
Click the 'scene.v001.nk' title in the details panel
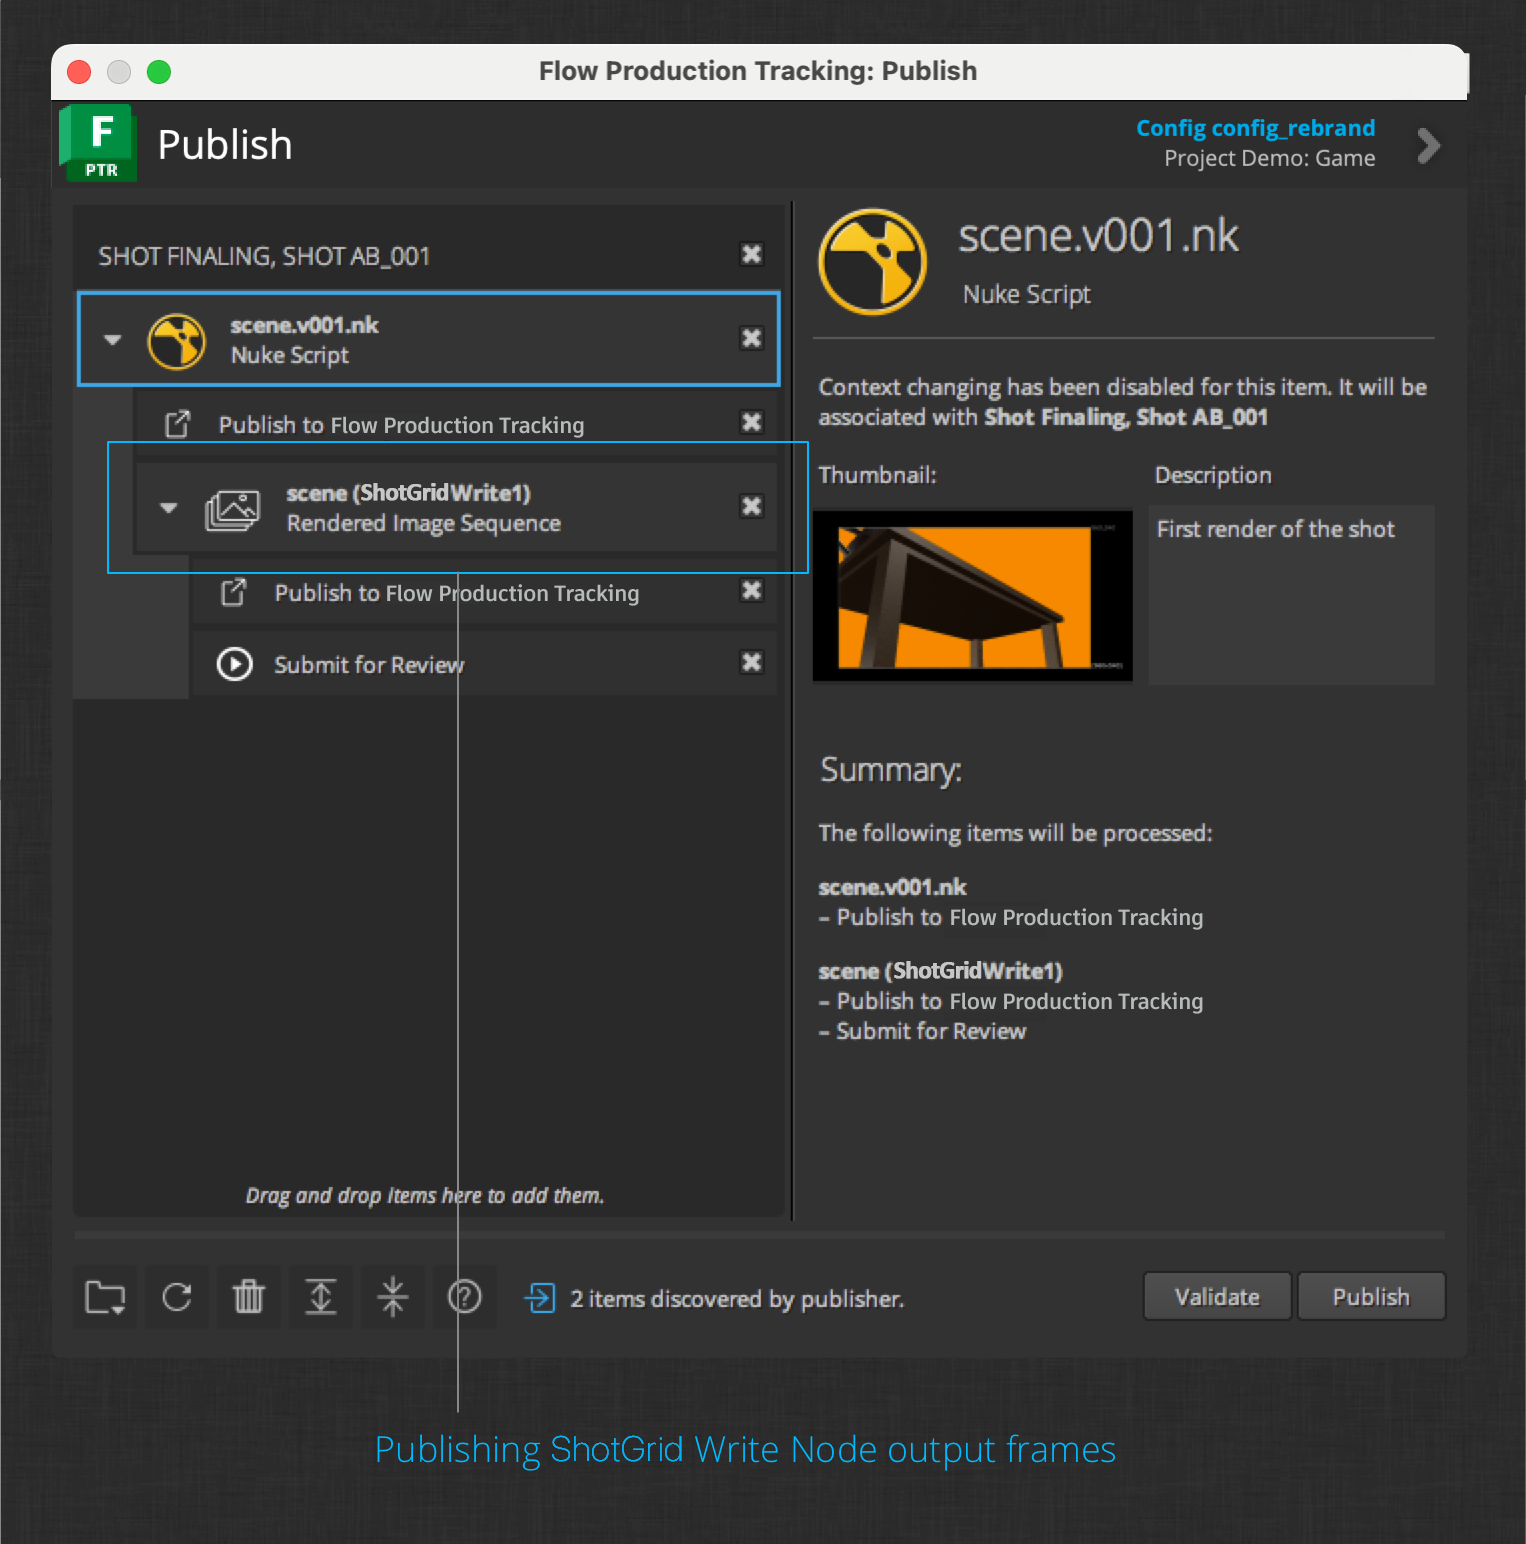1098,236
